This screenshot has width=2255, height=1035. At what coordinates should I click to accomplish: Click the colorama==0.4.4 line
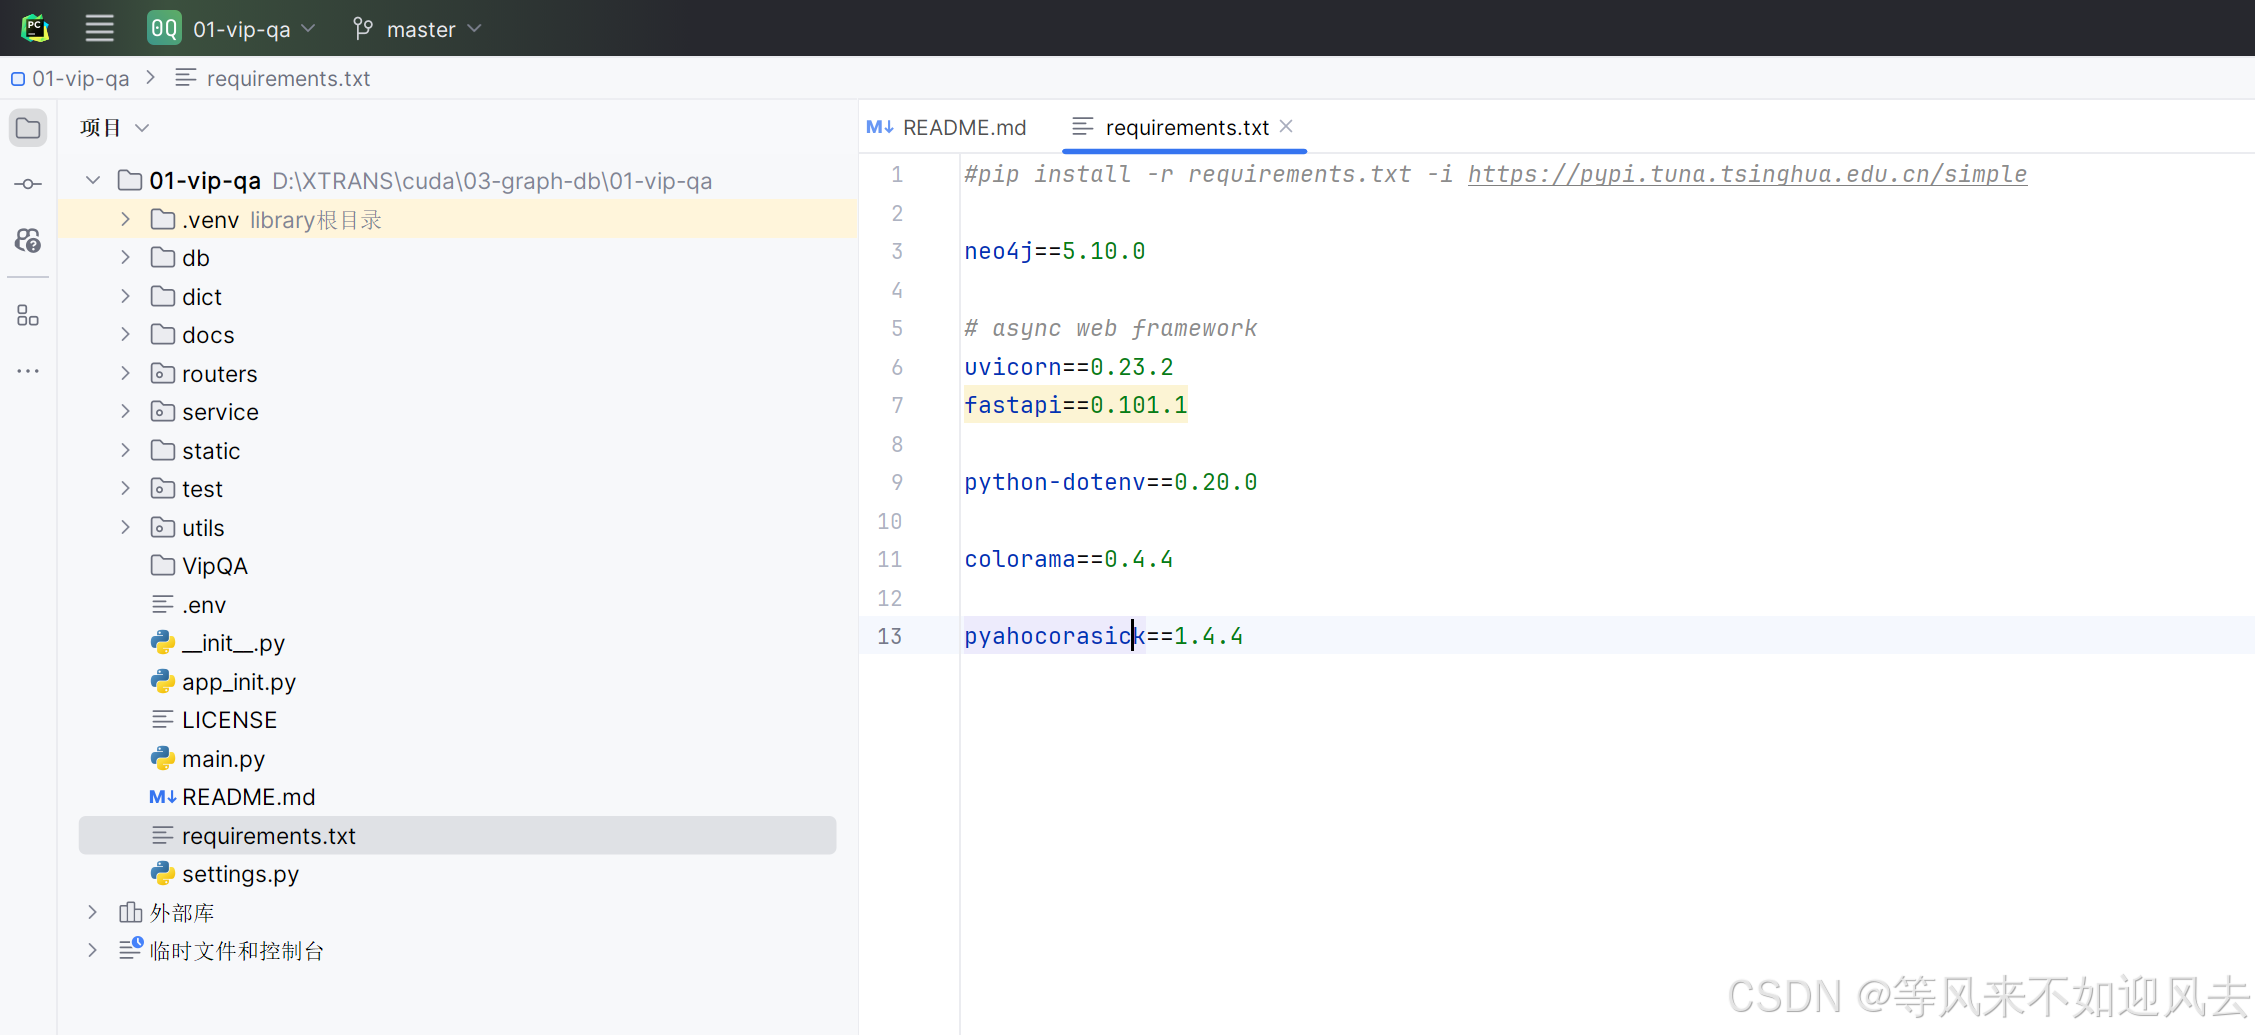[x=1069, y=559]
